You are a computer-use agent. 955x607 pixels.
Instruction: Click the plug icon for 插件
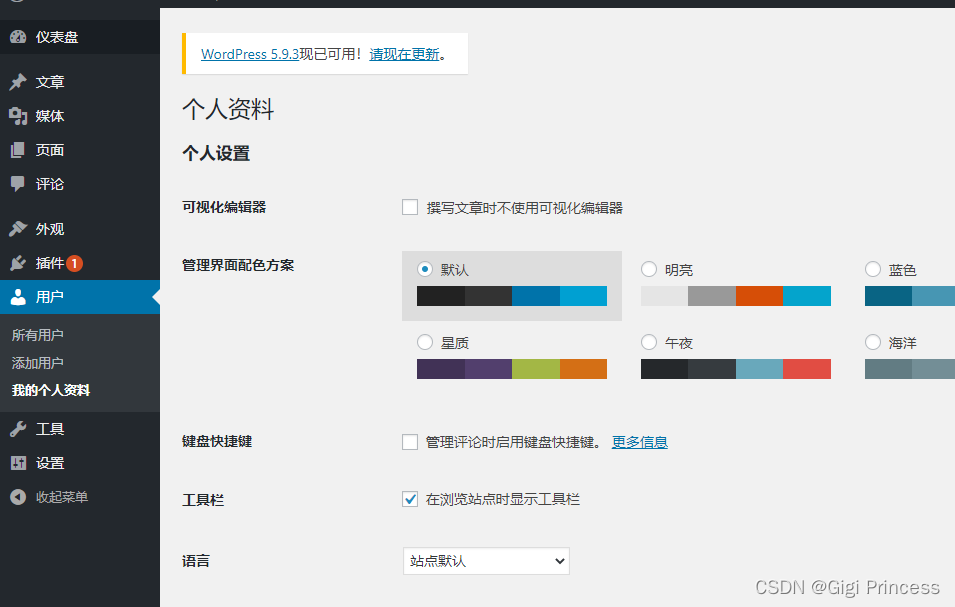pyautogui.click(x=18, y=263)
